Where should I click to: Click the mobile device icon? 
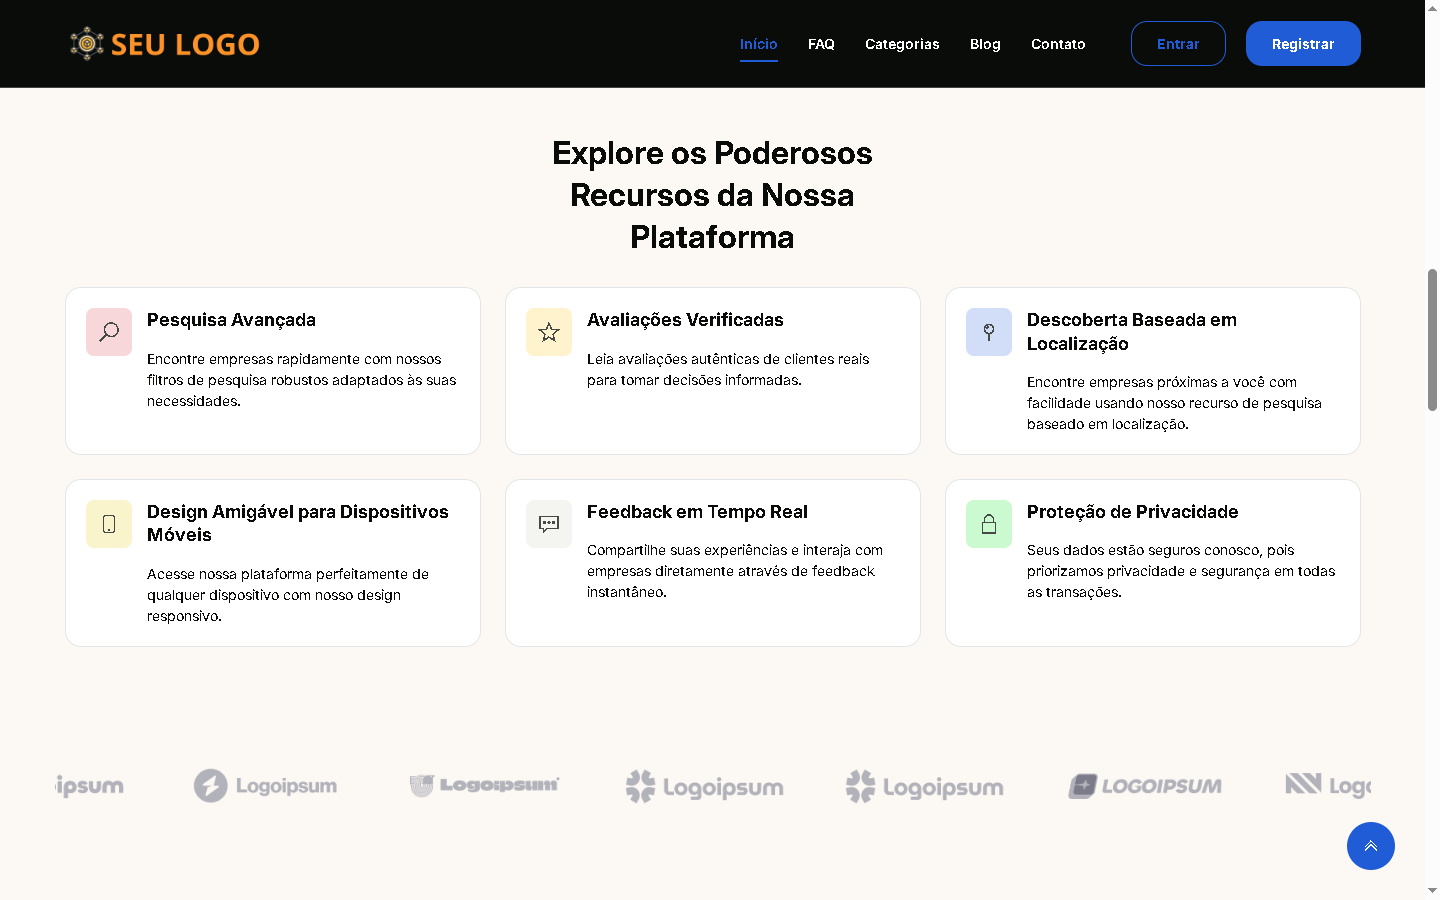point(109,524)
